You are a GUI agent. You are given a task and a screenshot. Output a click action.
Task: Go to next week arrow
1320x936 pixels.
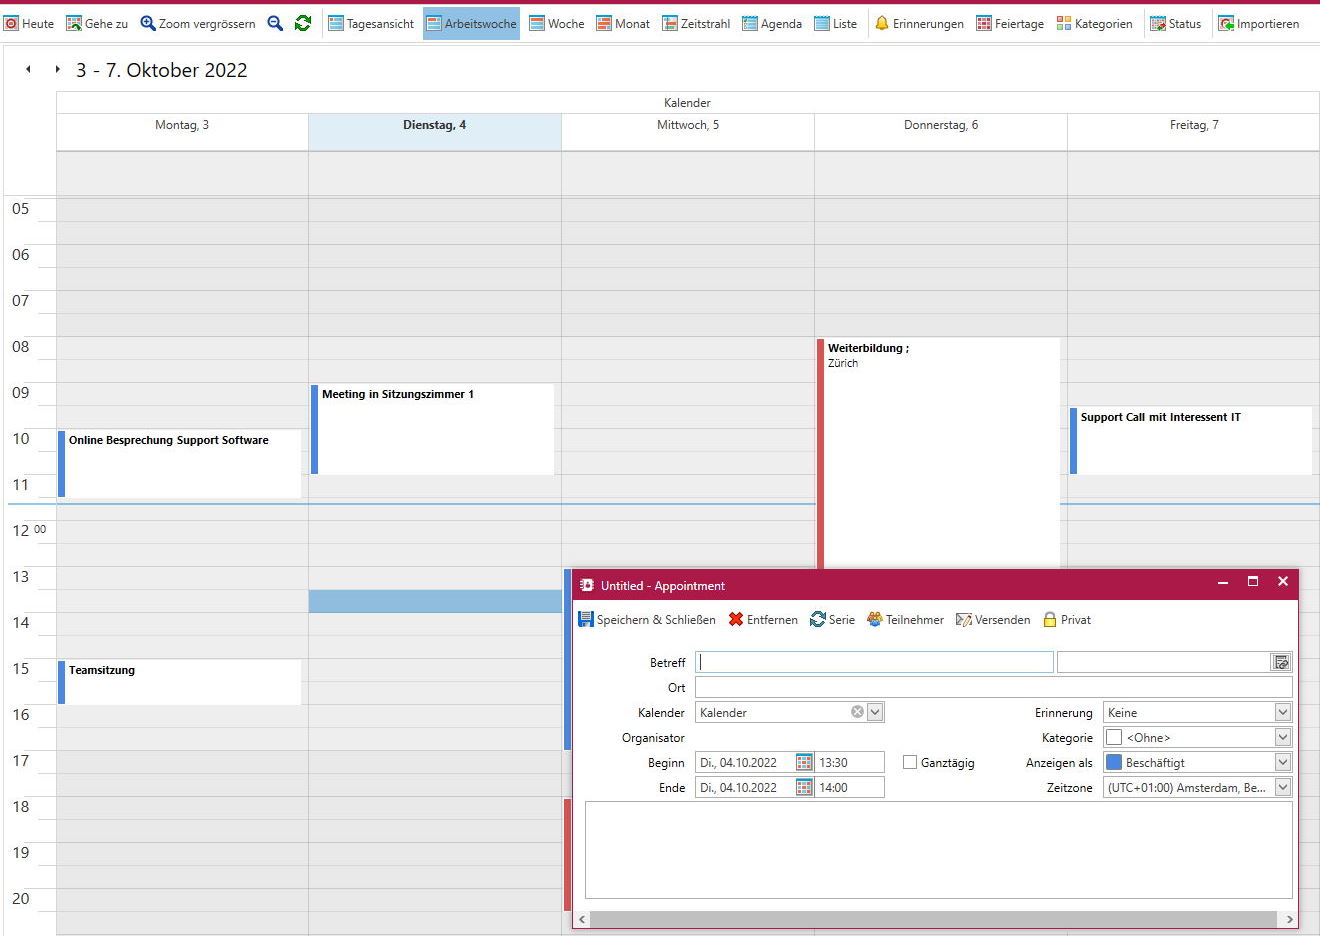pos(57,69)
